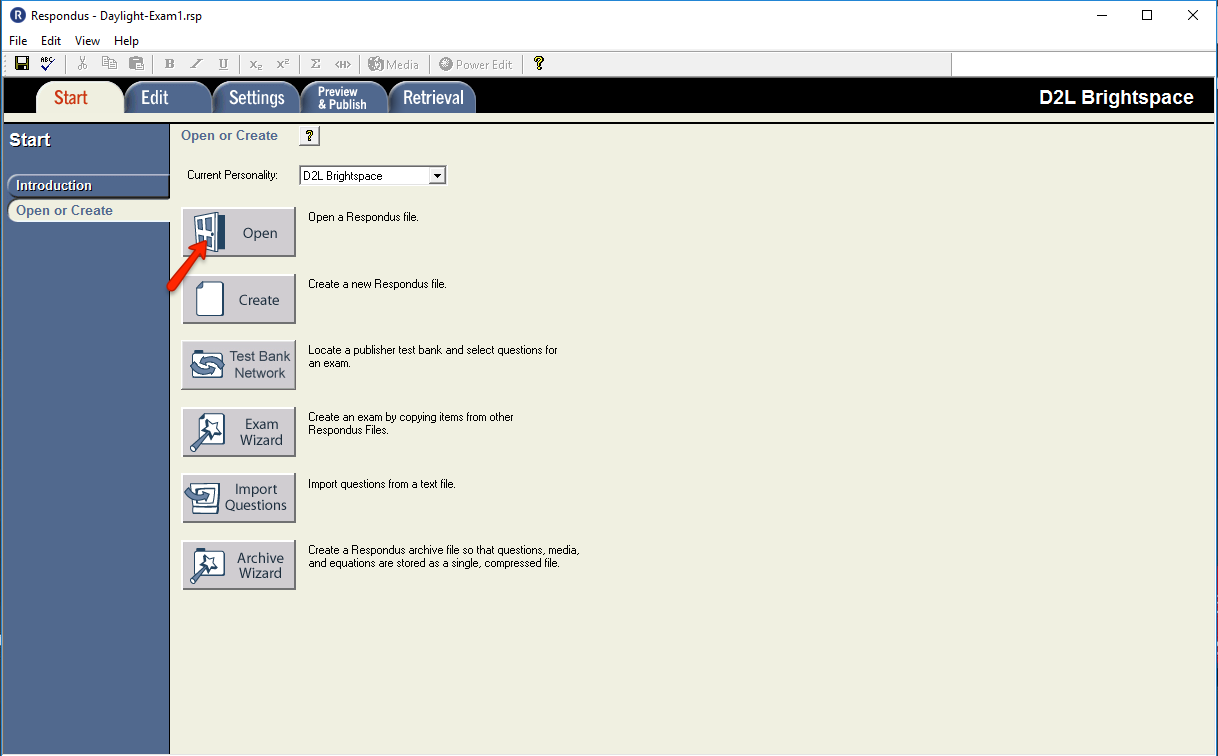Image resolution: width=1218 pixels, height=756 pixels.
Task: Toggle Underline formatting in toolbar
Action: pos(223,64)
